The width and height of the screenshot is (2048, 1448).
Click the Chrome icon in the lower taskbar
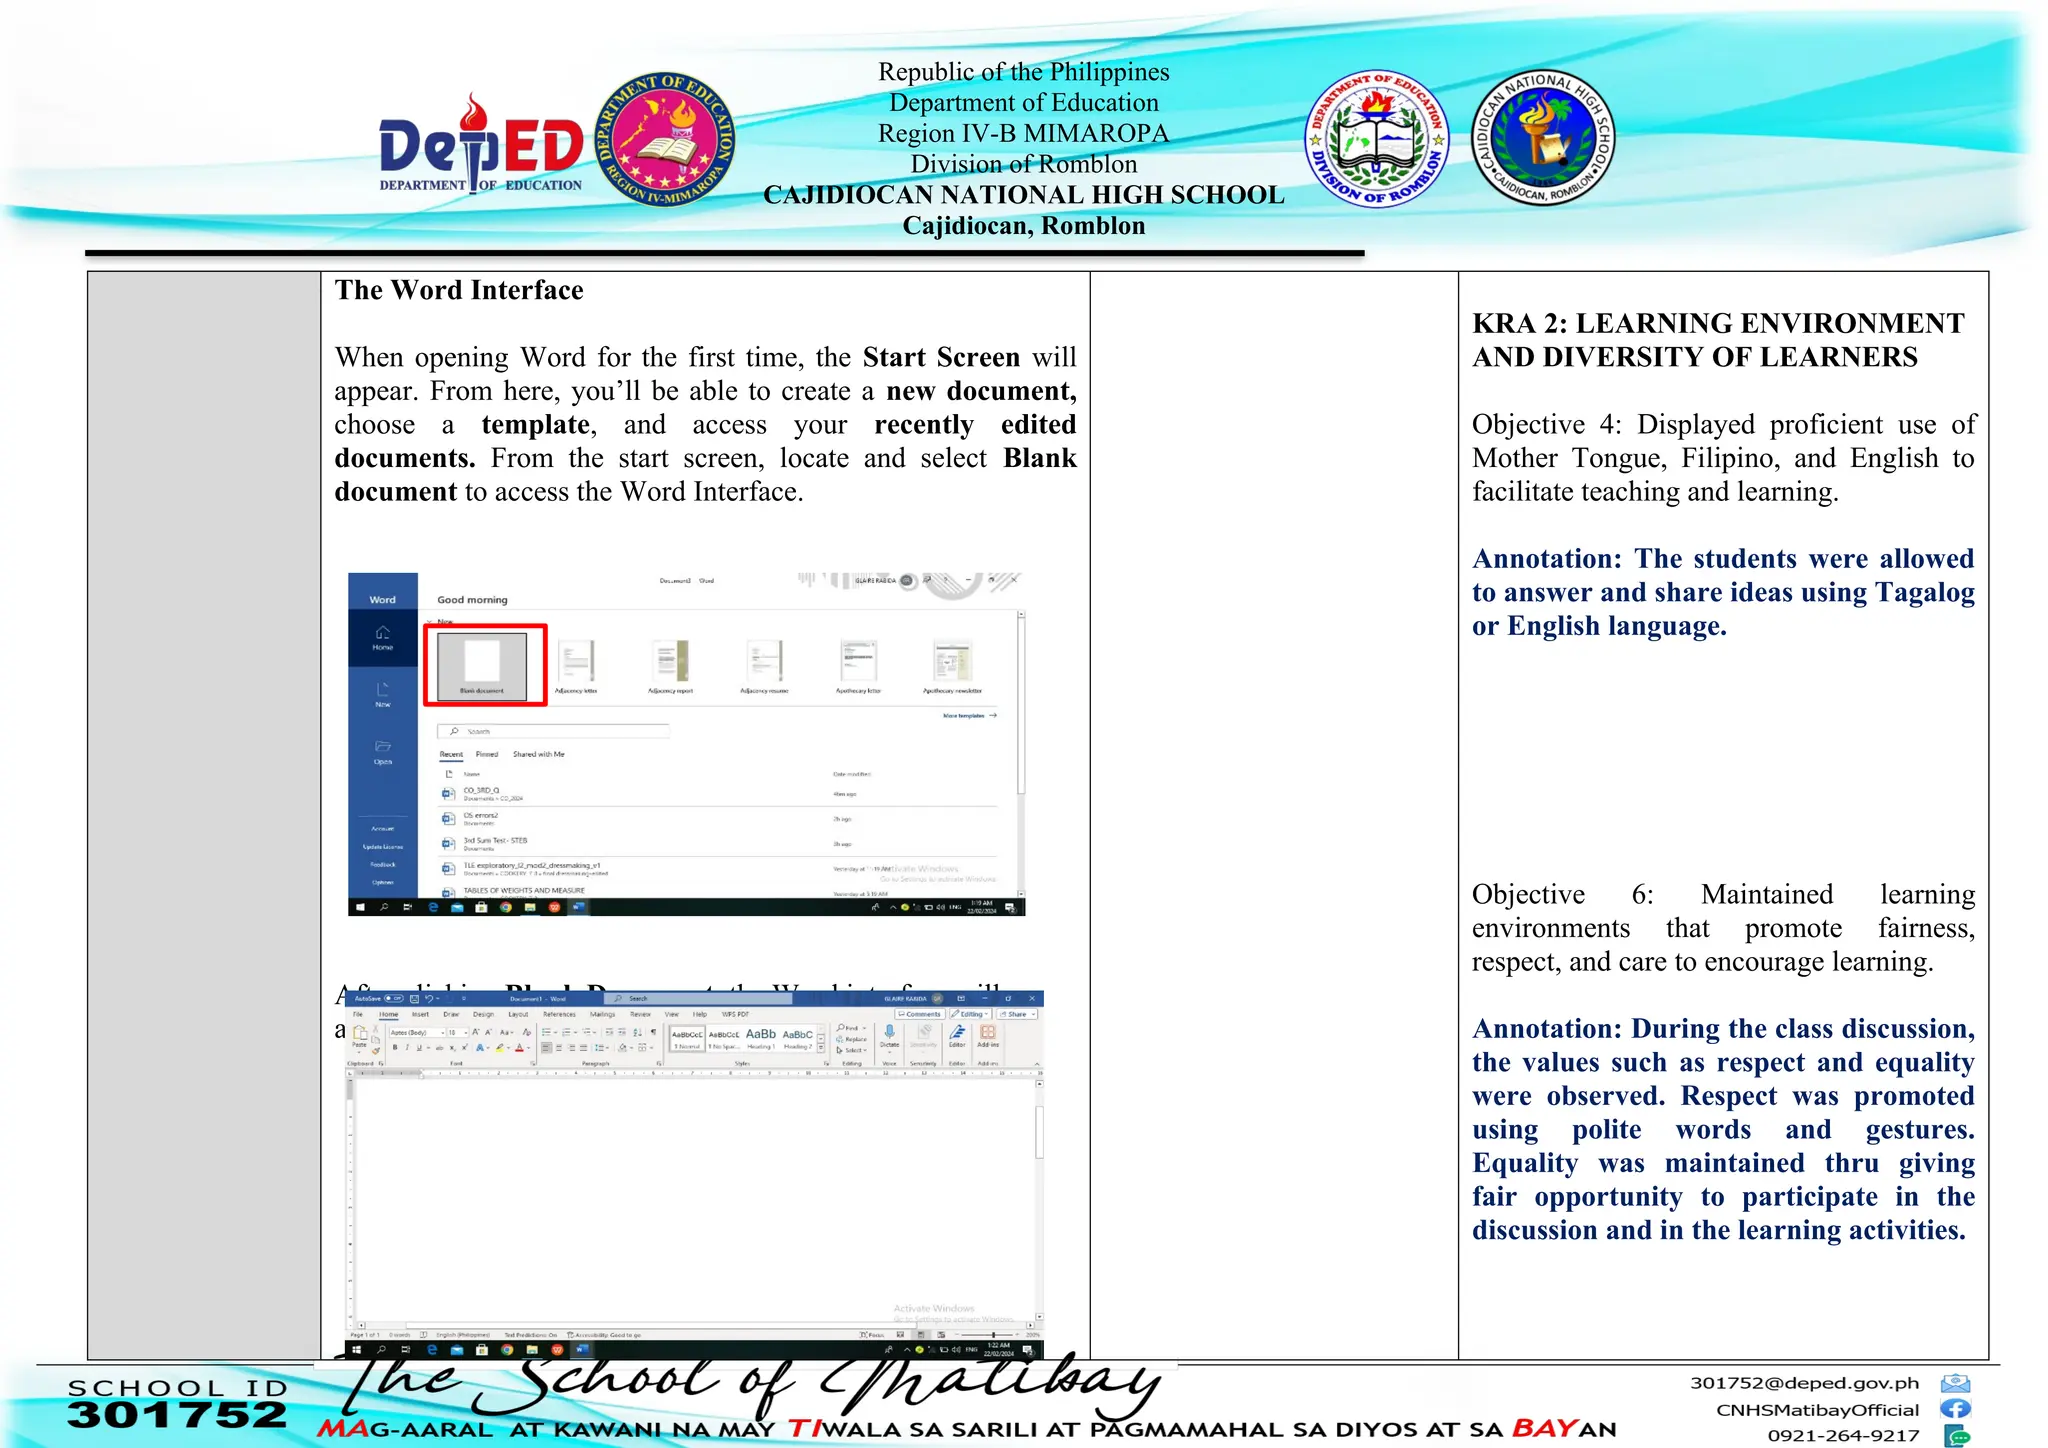(507, 1350)
